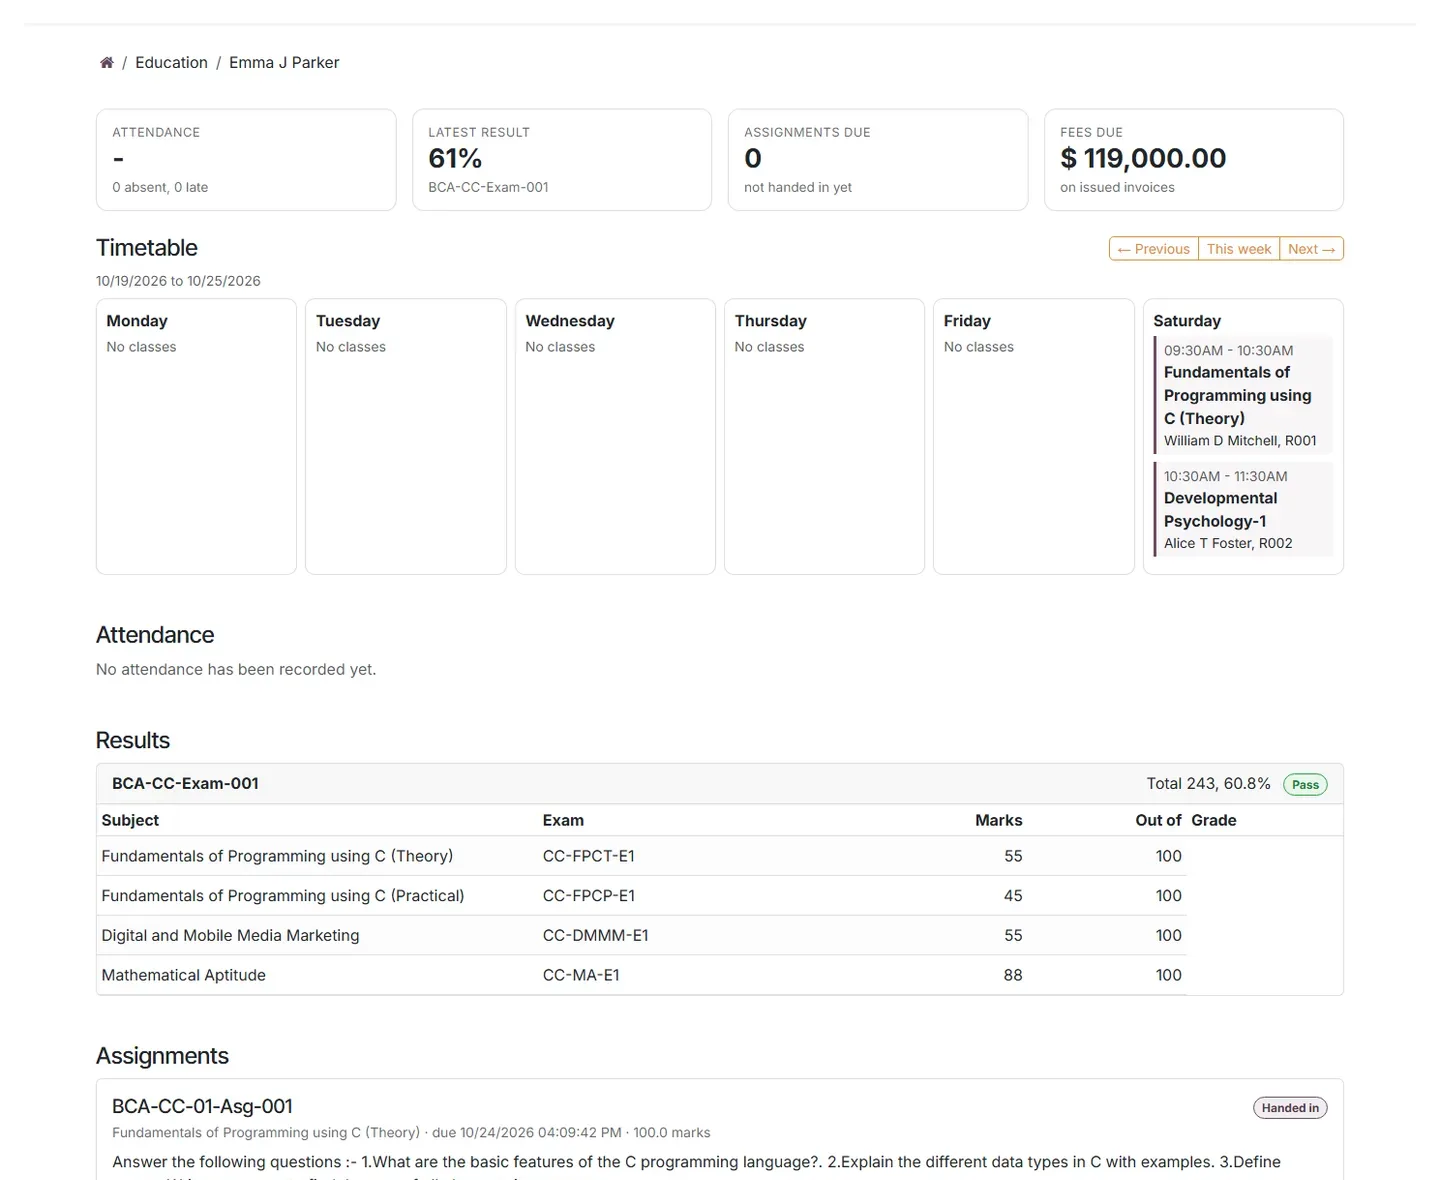Image resolution: width=1440 pixels, height=1180 pixels.
Task: Click the Friday day column
Action: (1033, 437)
